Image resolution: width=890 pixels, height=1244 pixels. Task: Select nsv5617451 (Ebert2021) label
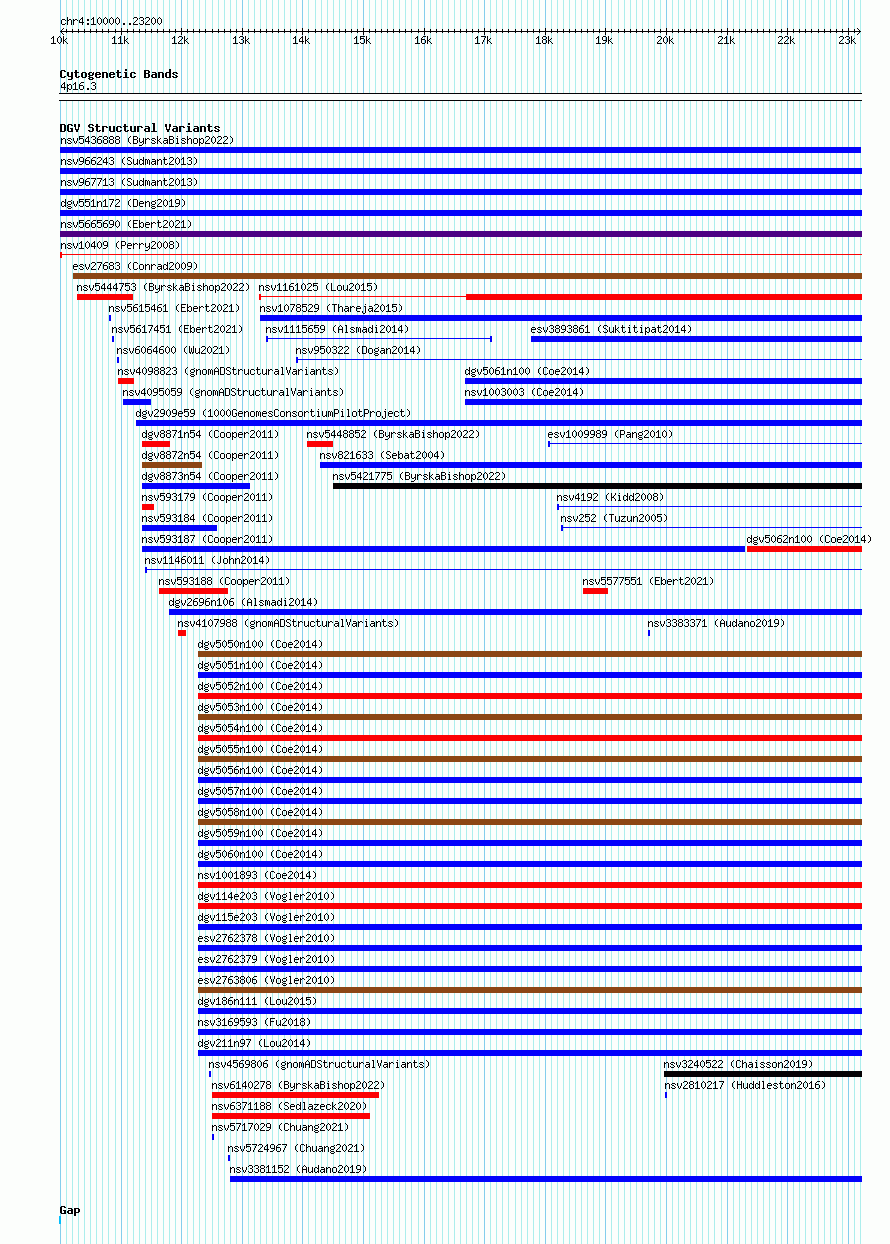(177, 329)
